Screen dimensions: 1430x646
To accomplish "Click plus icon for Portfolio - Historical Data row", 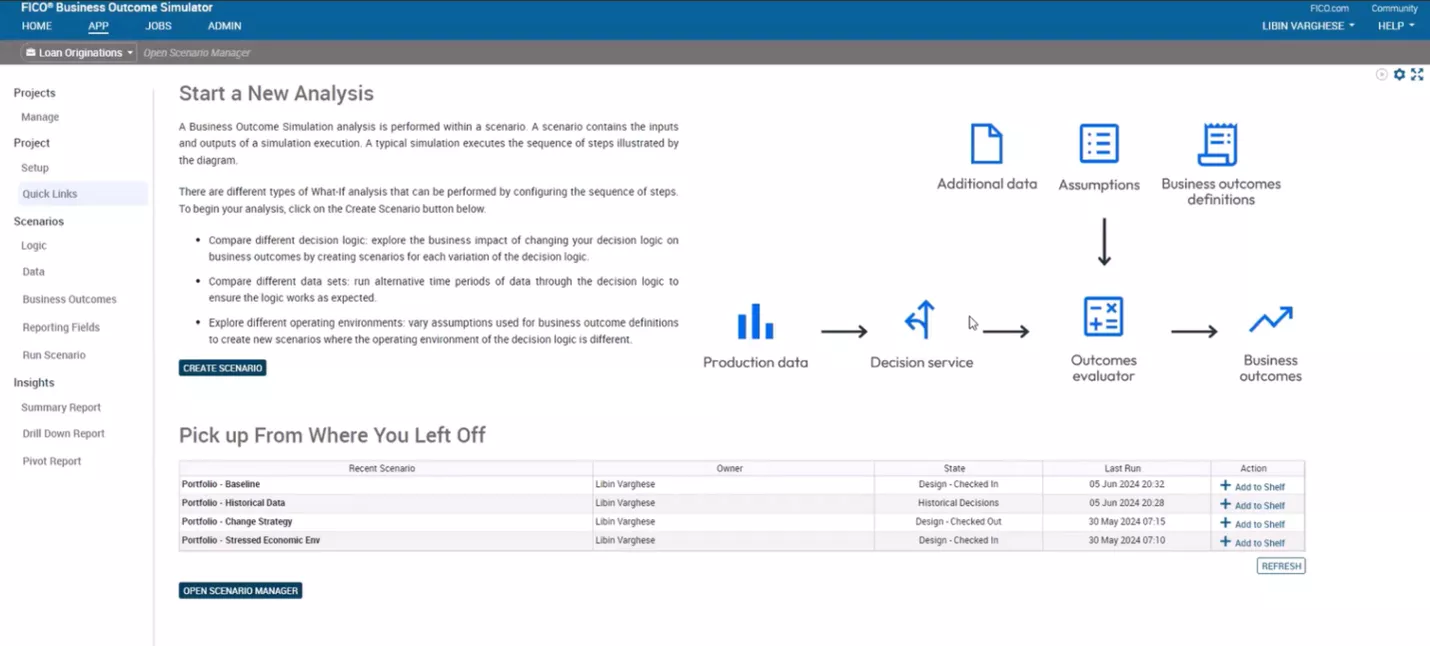I will 1225,504.
